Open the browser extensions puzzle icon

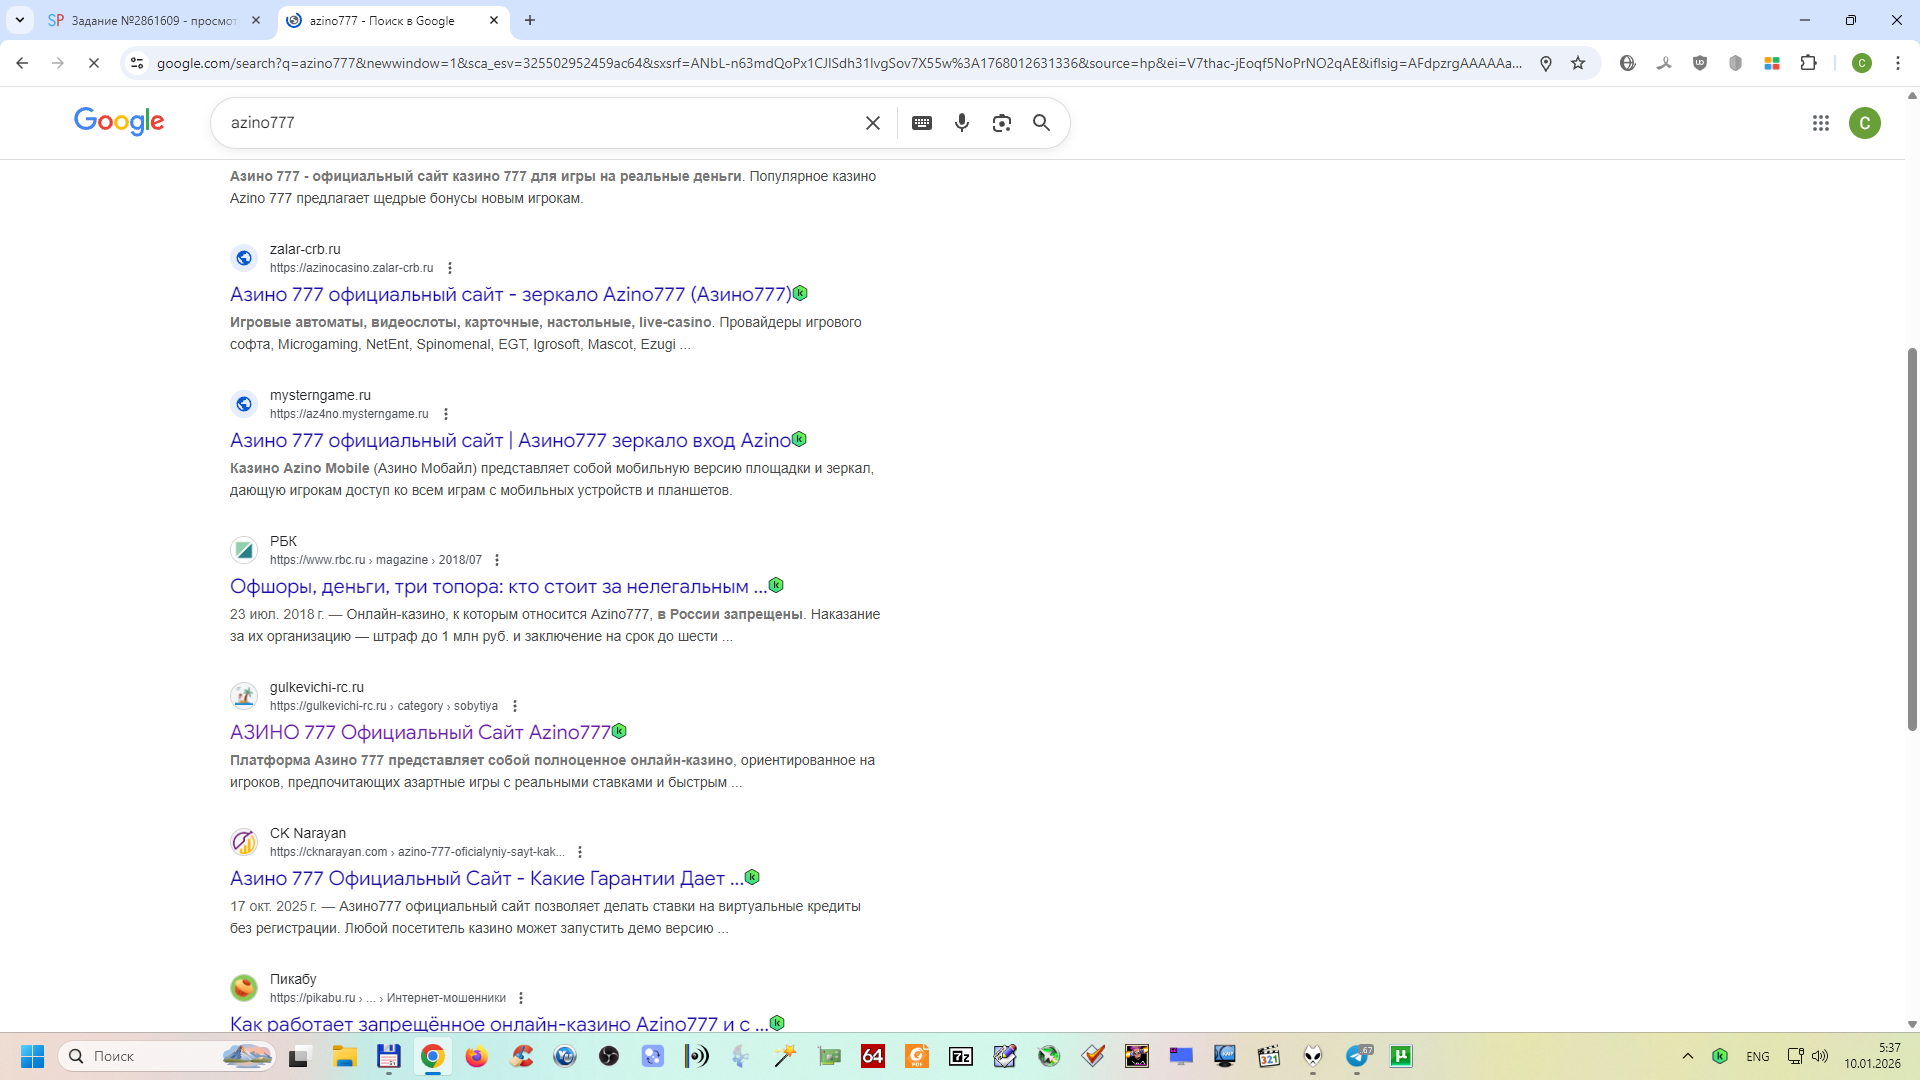(1808, 63)
